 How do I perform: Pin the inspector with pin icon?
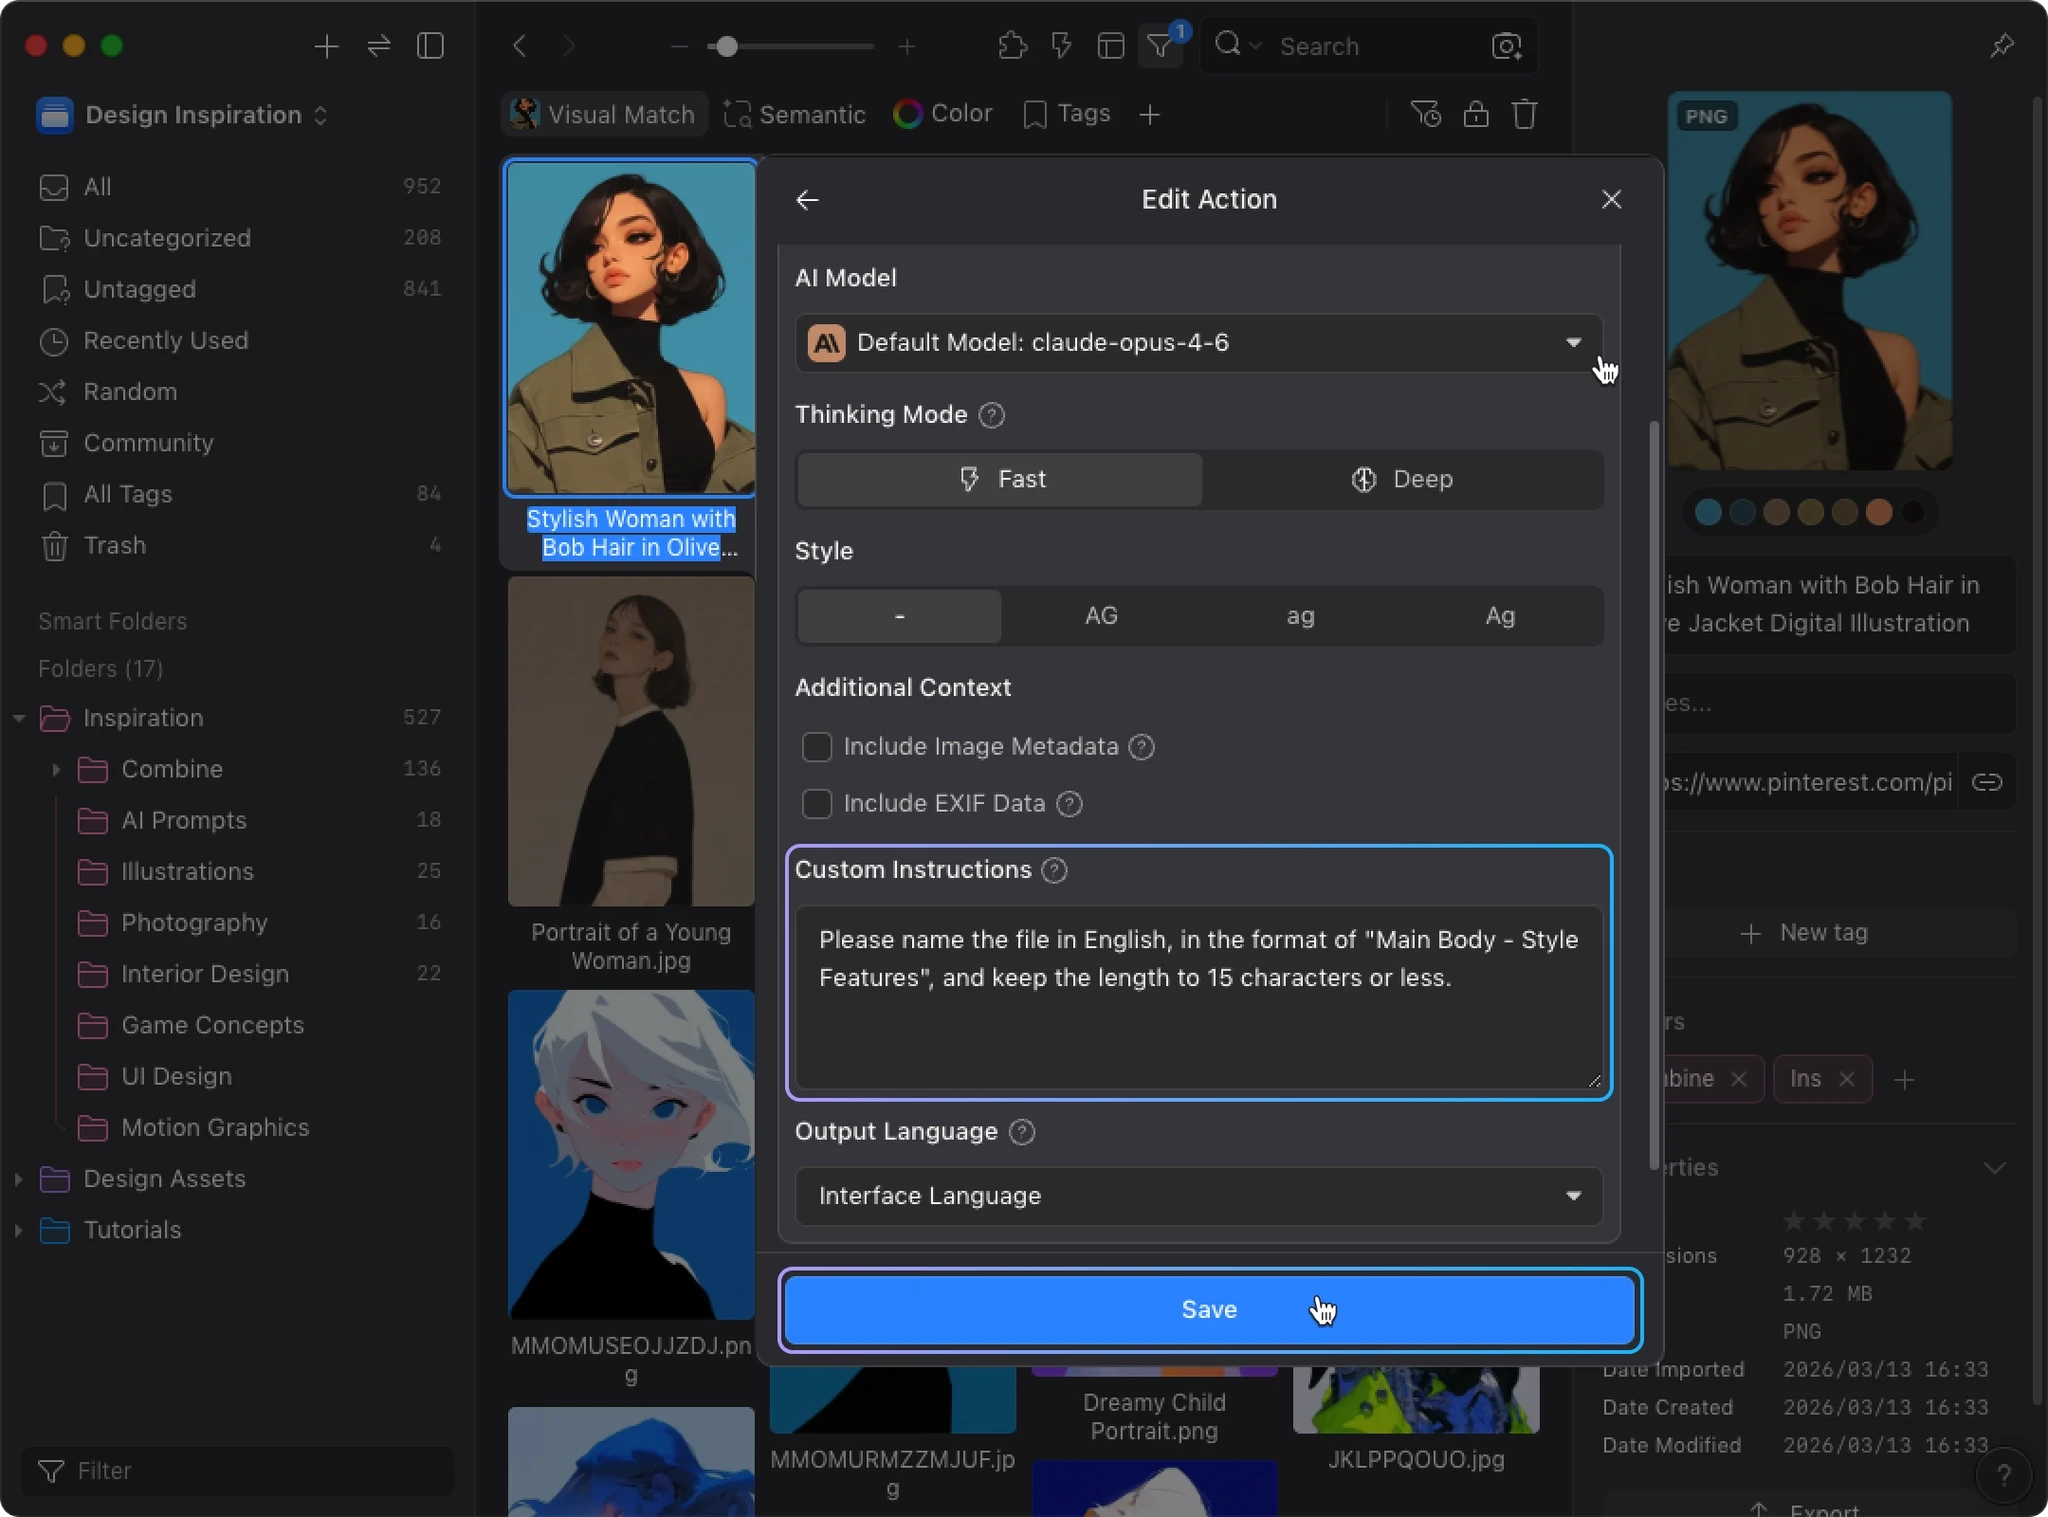point(2001,46)
